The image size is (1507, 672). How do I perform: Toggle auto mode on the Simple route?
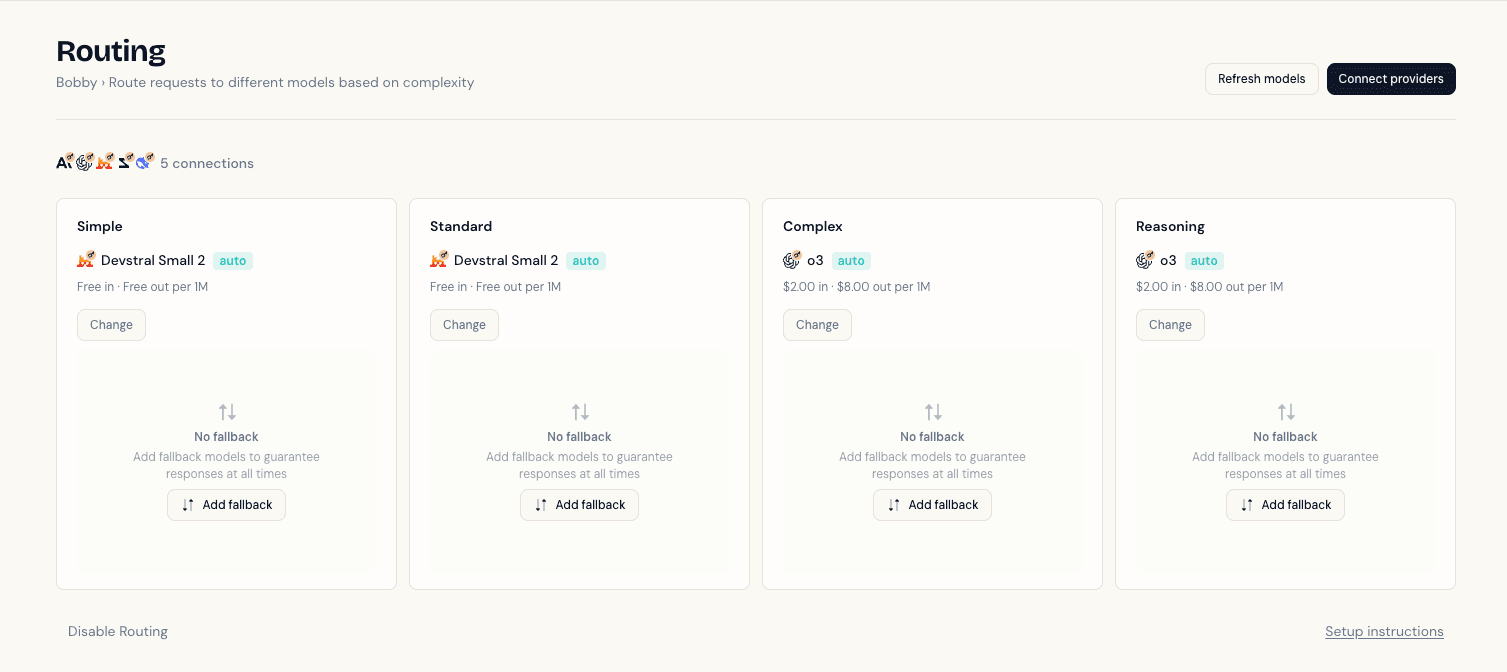tap(232, 260)
